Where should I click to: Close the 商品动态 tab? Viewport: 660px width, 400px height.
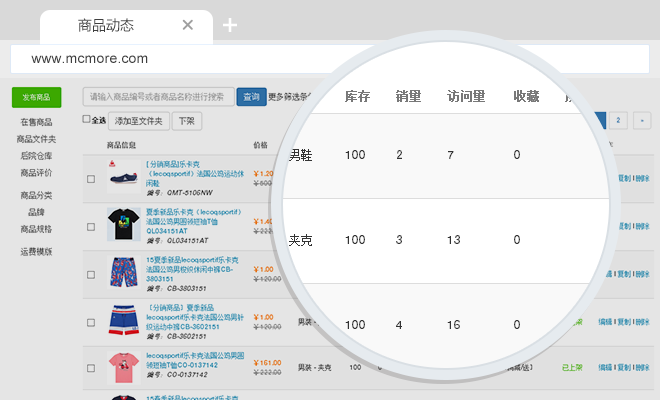tap(188, 25)
